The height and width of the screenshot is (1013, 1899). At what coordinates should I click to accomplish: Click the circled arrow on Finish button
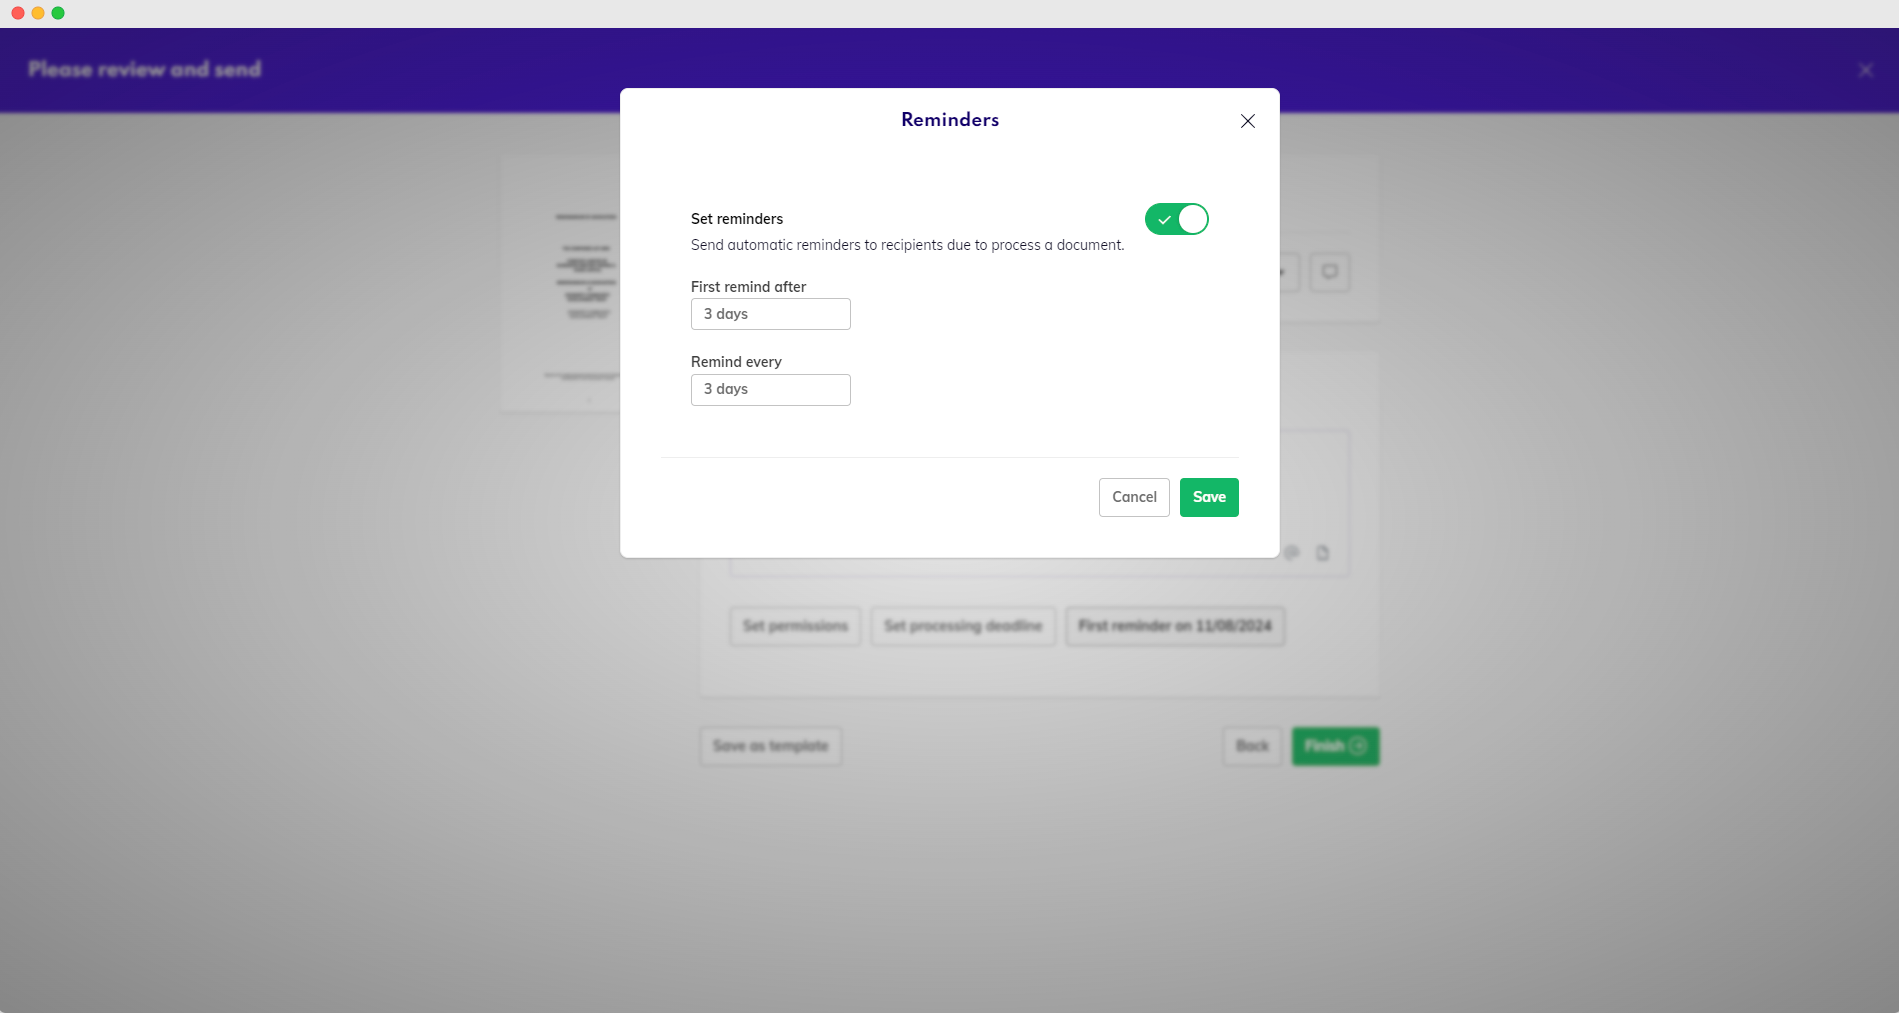(x=1358, y=746)
